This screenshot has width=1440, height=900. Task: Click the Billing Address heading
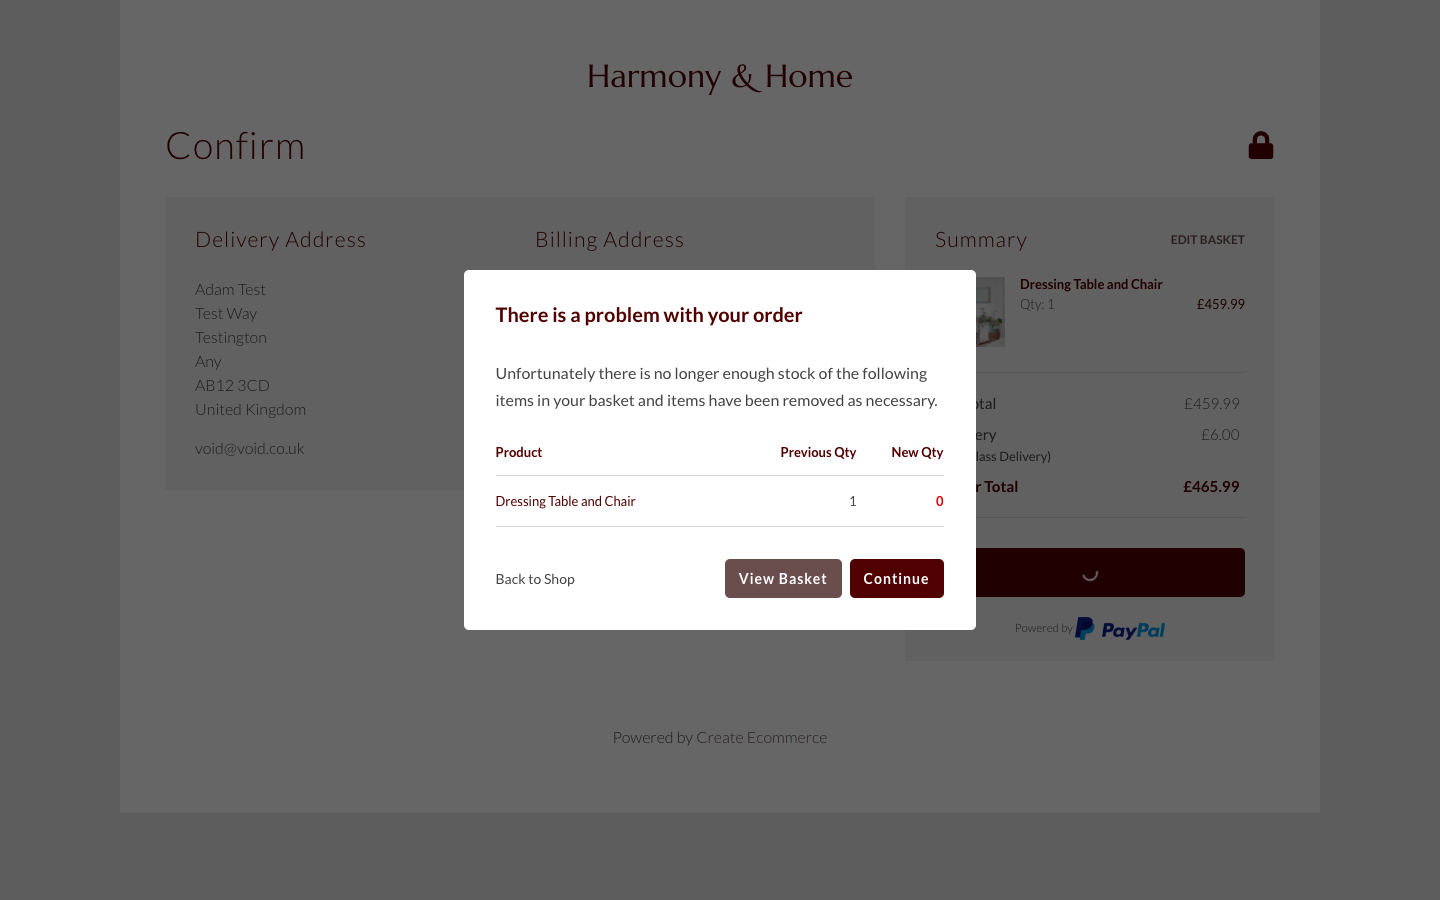click(x=610, y=240)
